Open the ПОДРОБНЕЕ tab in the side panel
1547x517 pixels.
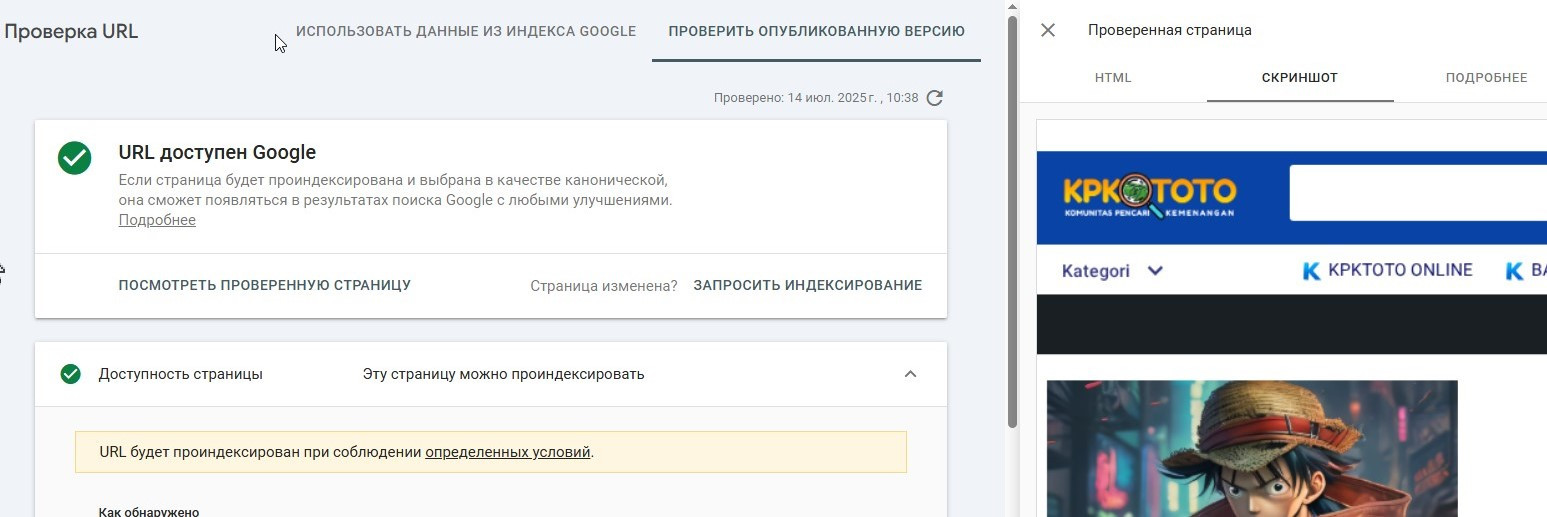[x=1486, y=78]
